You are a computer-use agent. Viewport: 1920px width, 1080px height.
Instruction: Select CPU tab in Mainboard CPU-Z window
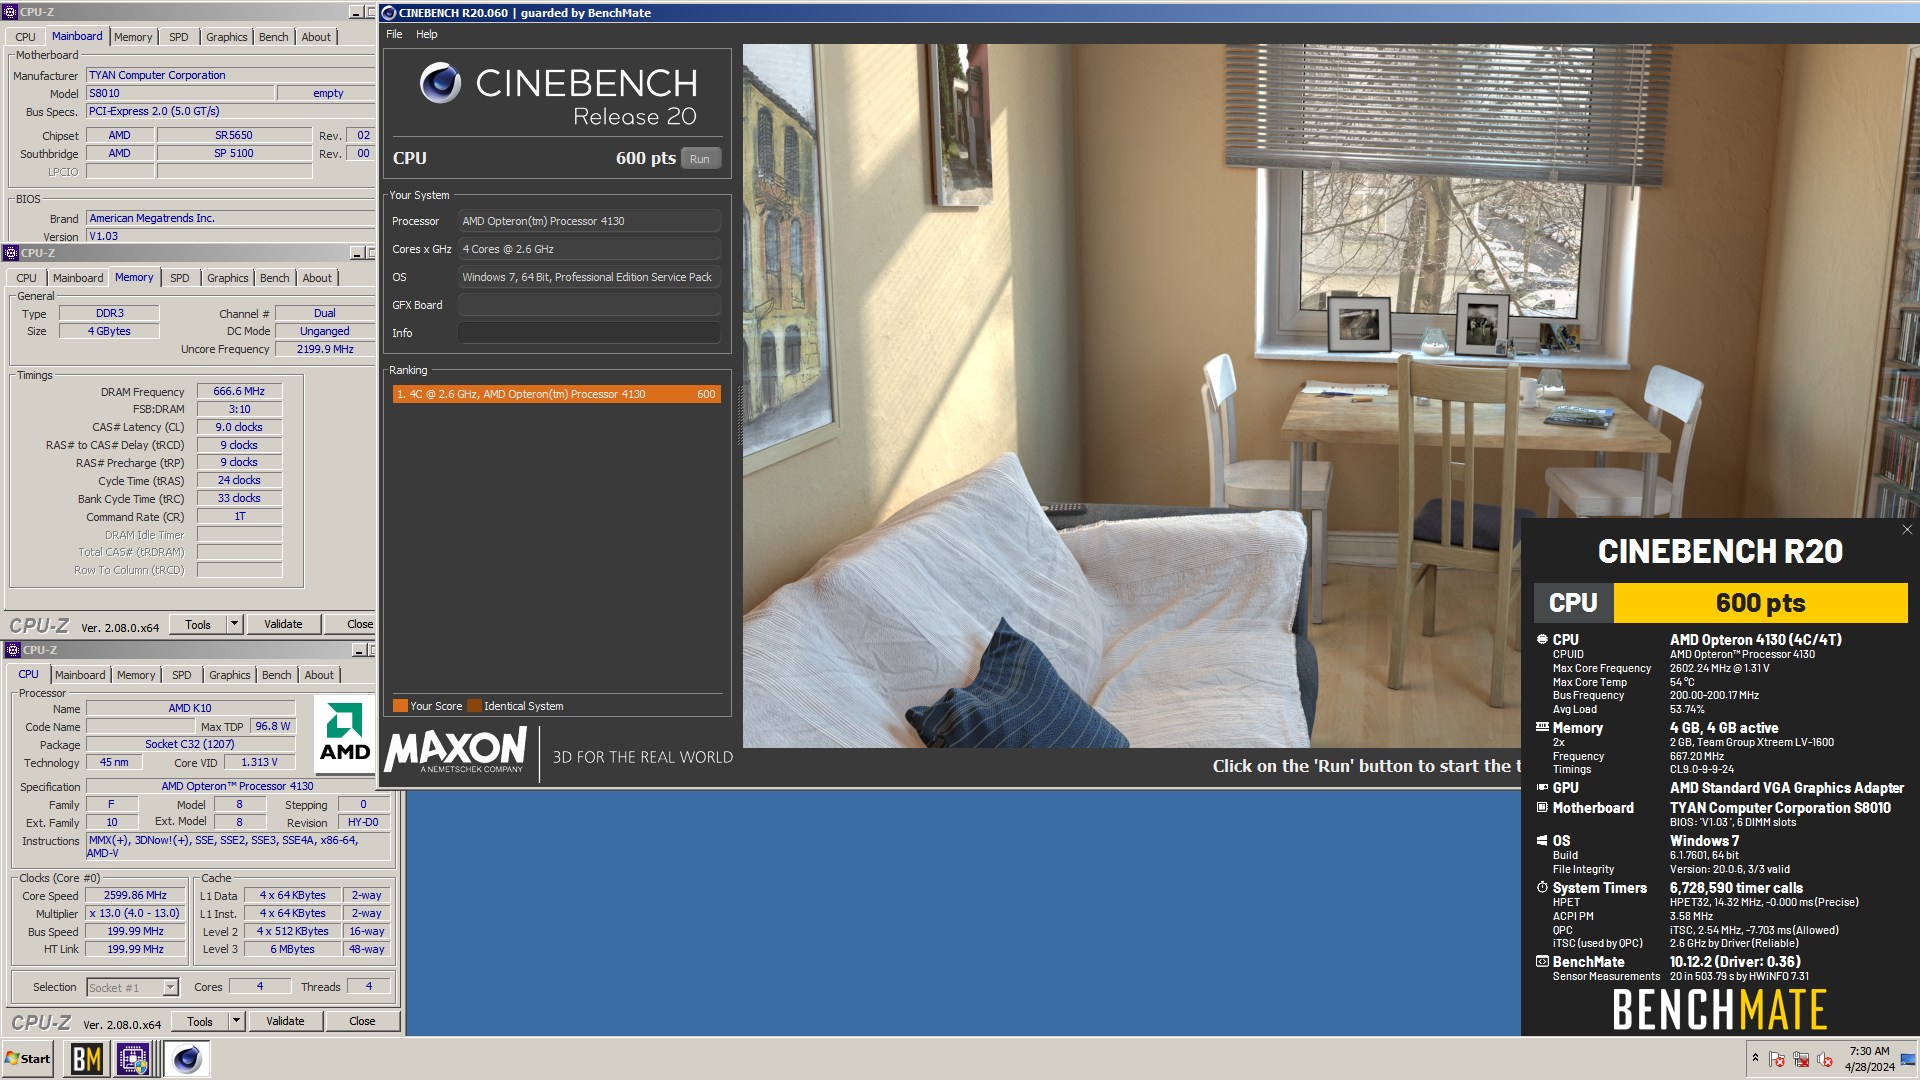25,37
